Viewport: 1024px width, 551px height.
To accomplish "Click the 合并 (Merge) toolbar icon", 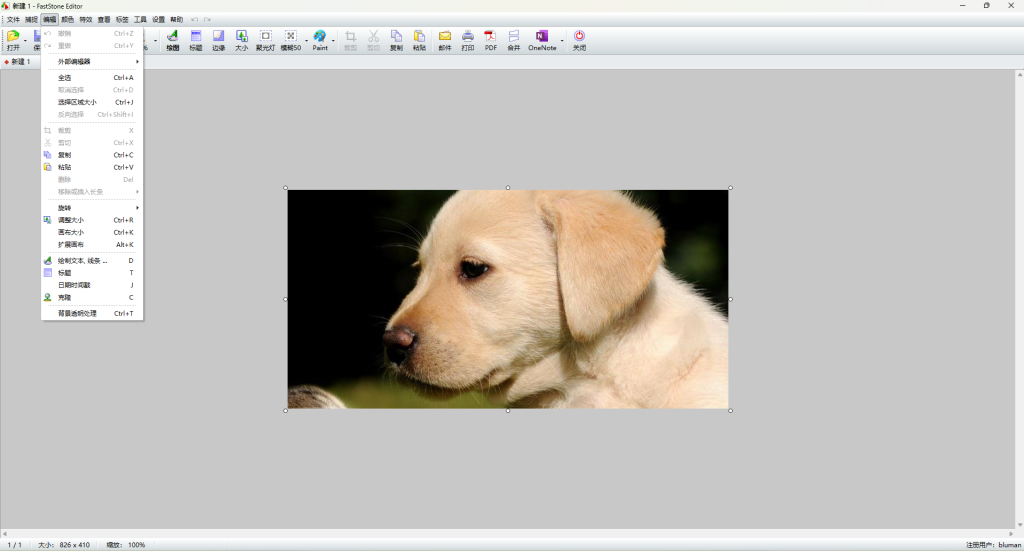I will point(514,39).
